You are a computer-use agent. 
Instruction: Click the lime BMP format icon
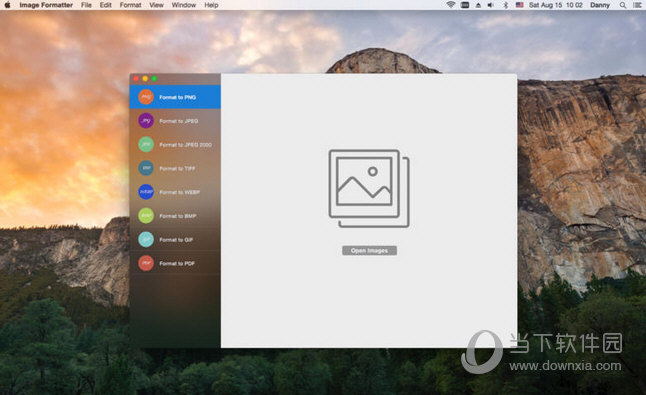146,215
